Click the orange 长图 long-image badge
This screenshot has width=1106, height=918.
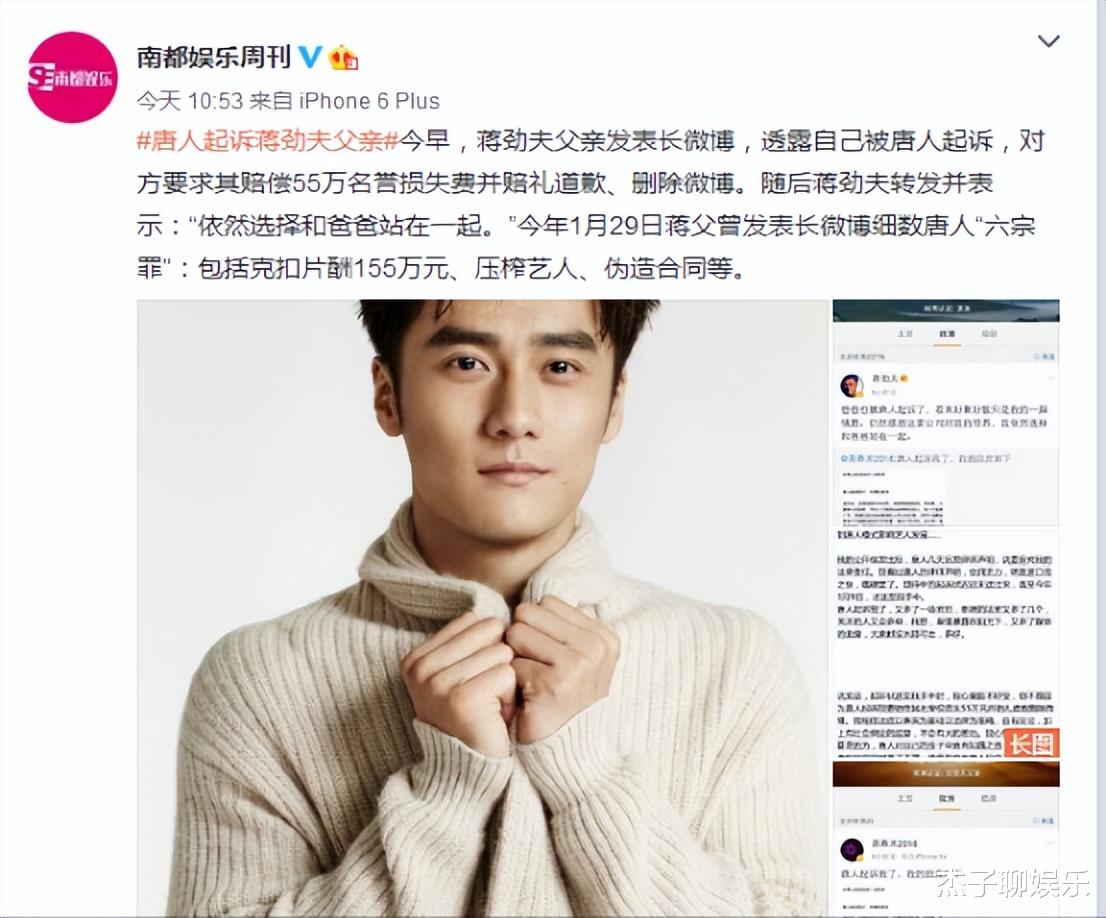point(1031,744)
